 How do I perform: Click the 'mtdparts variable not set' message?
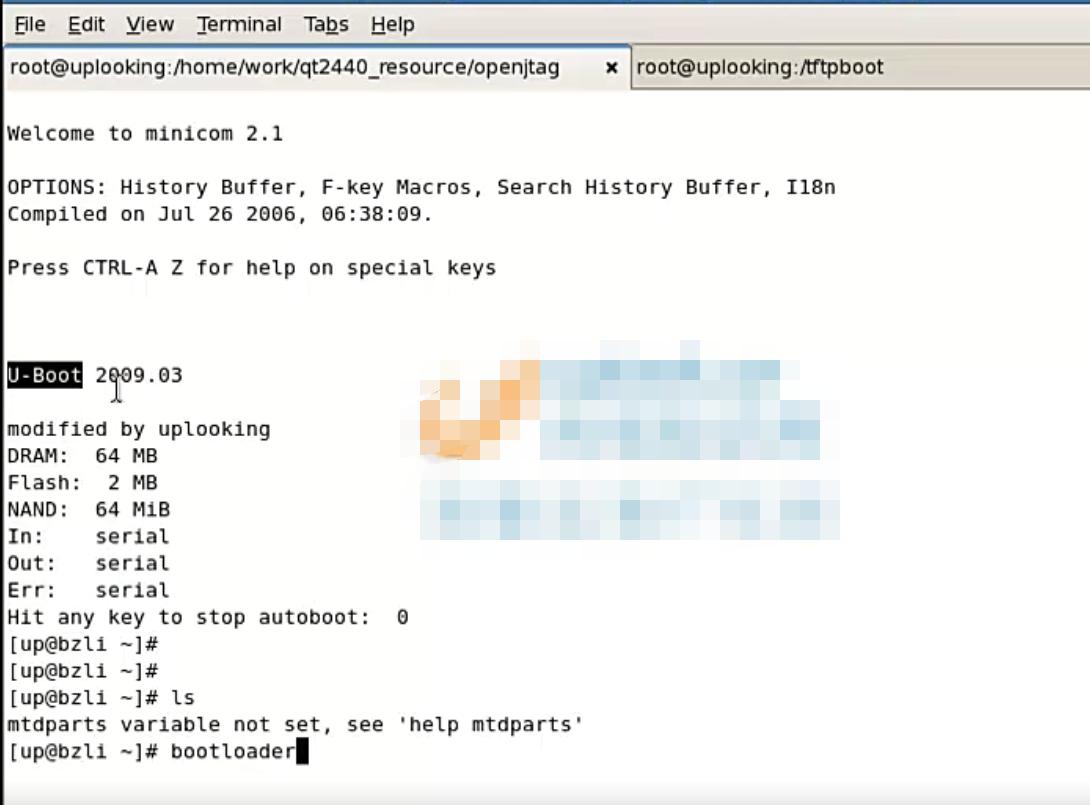click(295, 725)
